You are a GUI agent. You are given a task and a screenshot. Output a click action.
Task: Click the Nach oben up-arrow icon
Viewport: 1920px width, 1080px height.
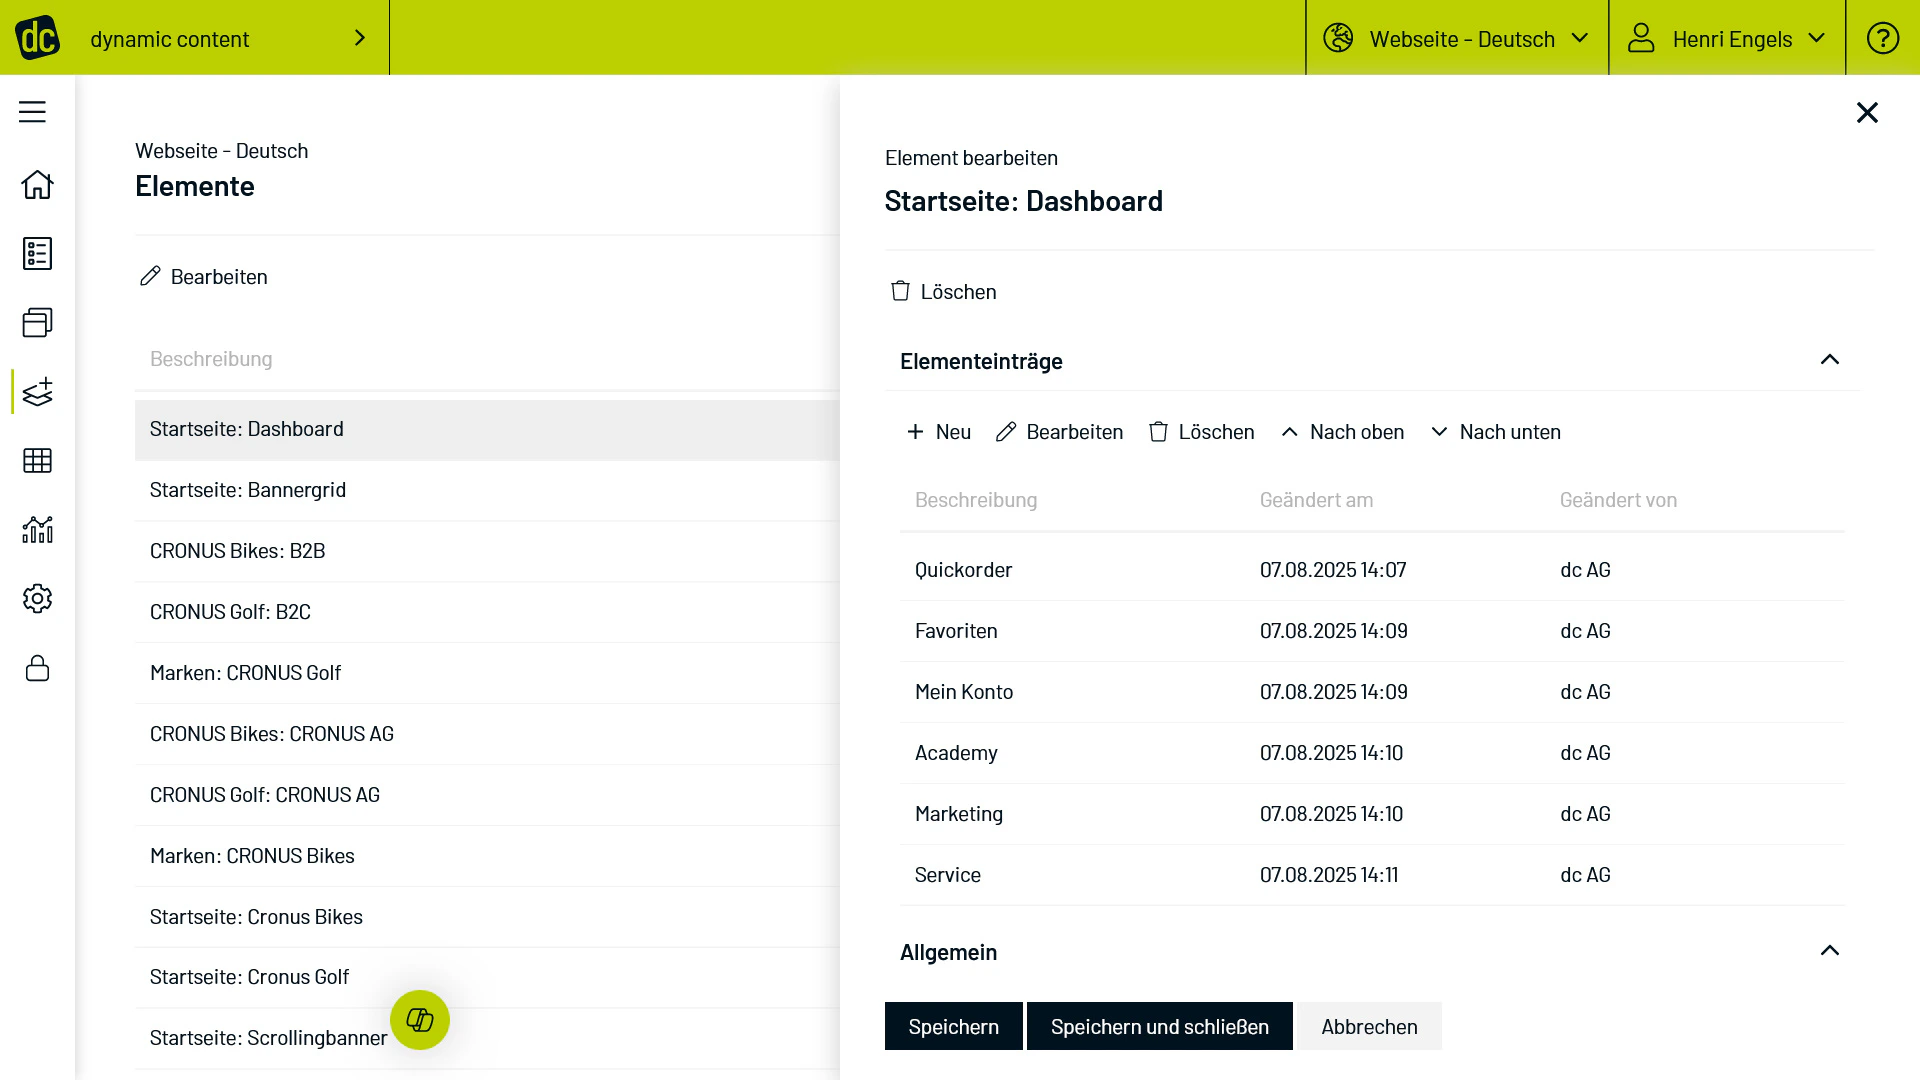[x=1289, y=431]
